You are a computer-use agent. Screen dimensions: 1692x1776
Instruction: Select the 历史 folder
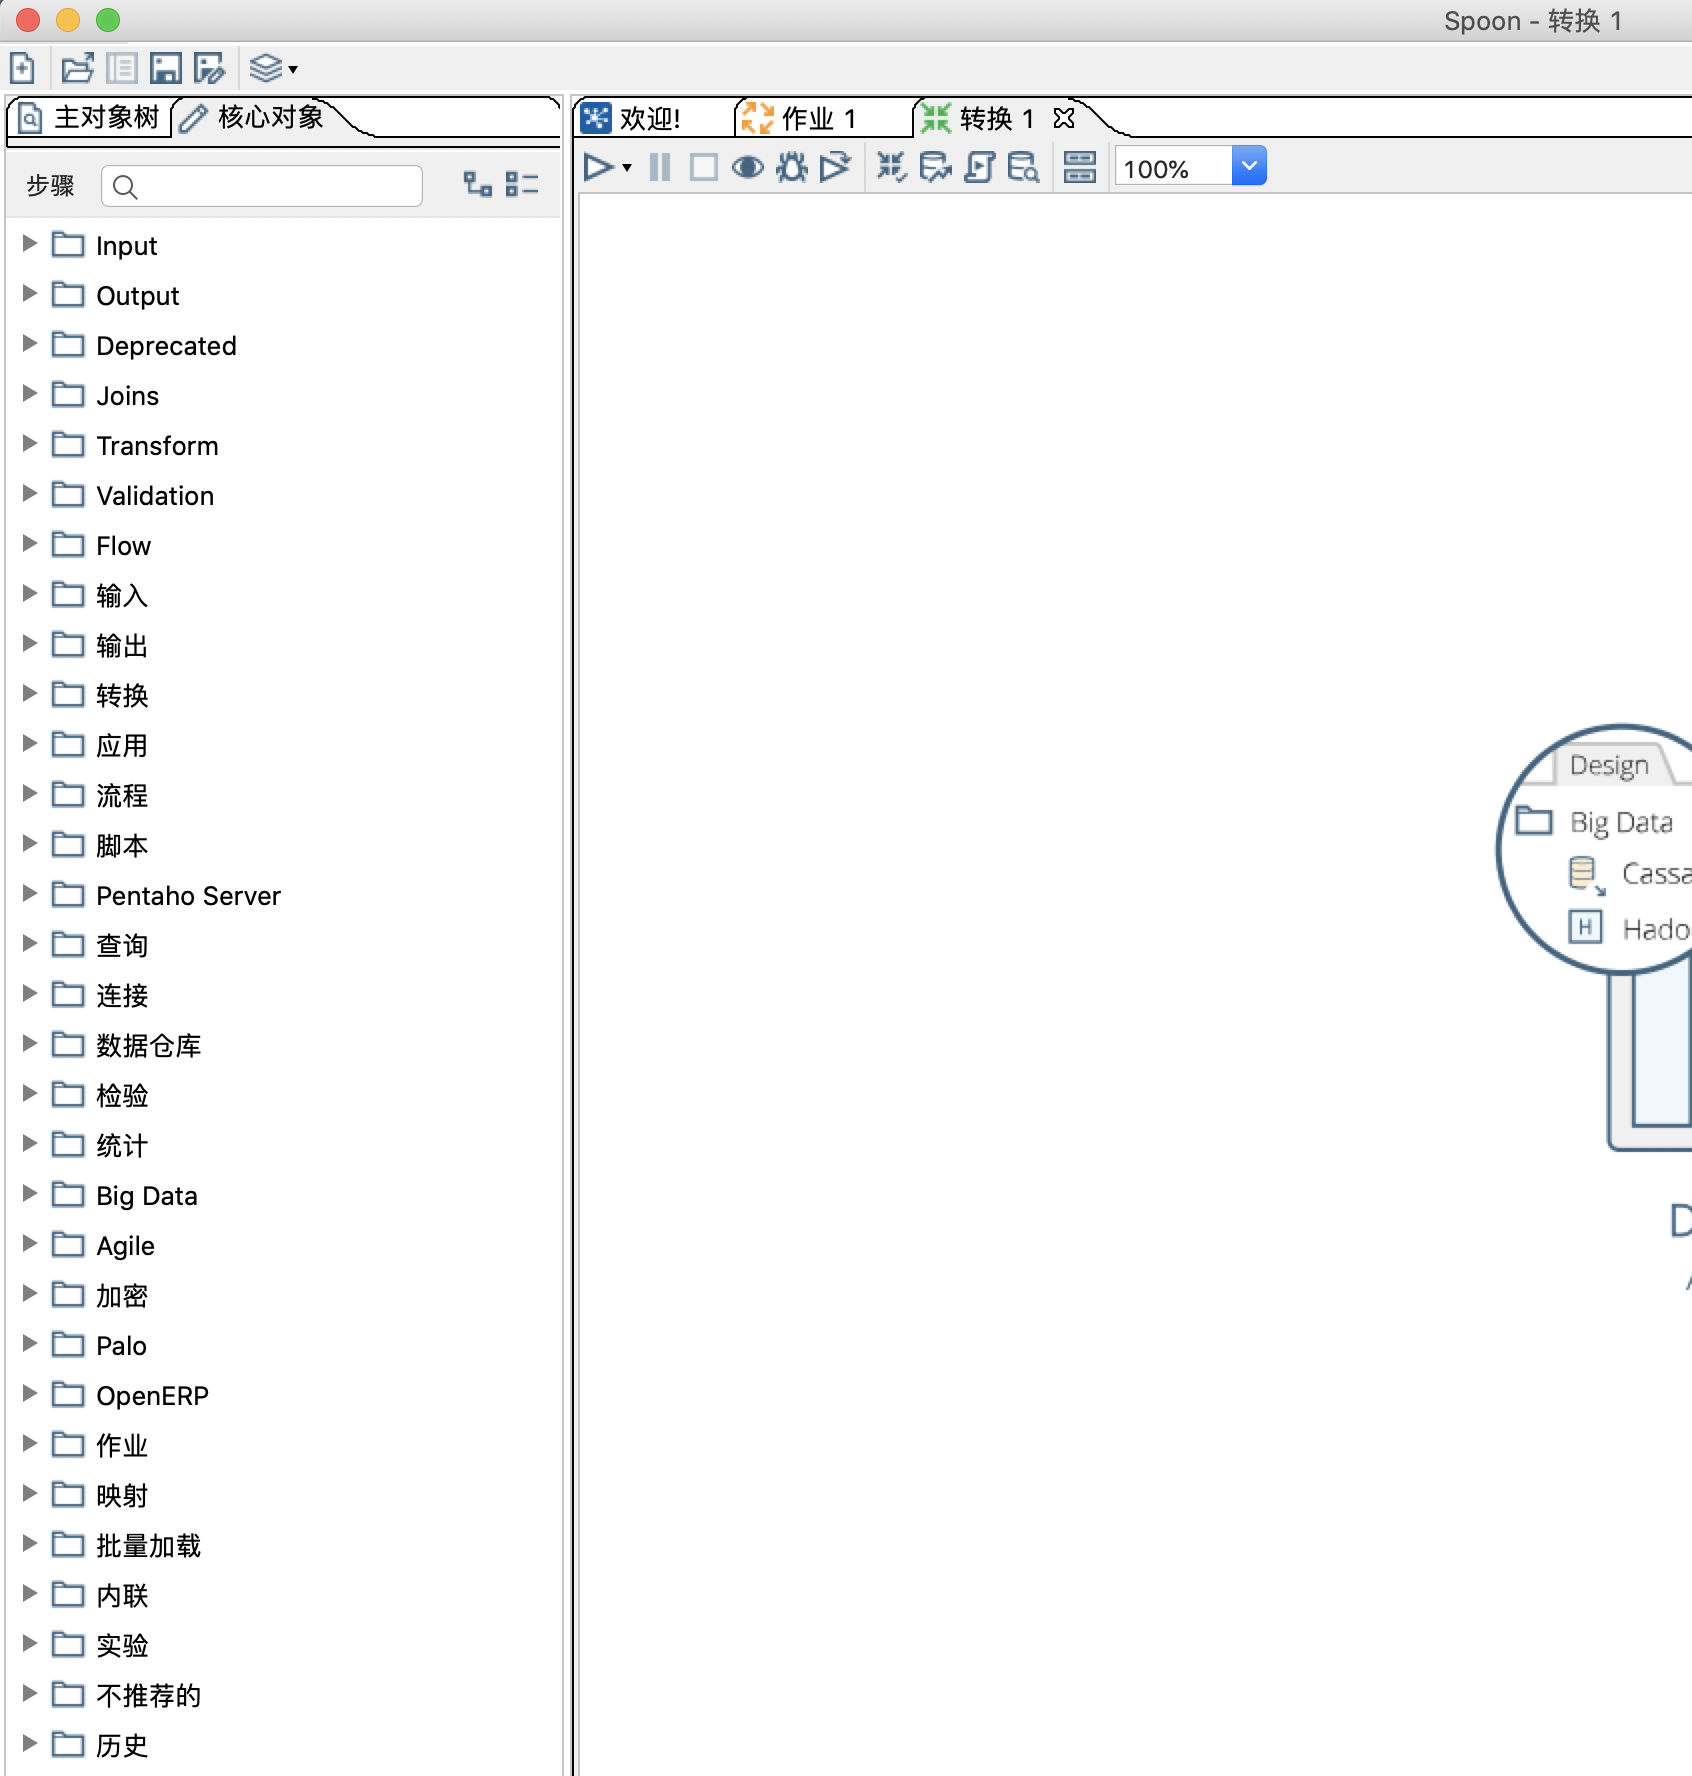tap(122, 1746)
